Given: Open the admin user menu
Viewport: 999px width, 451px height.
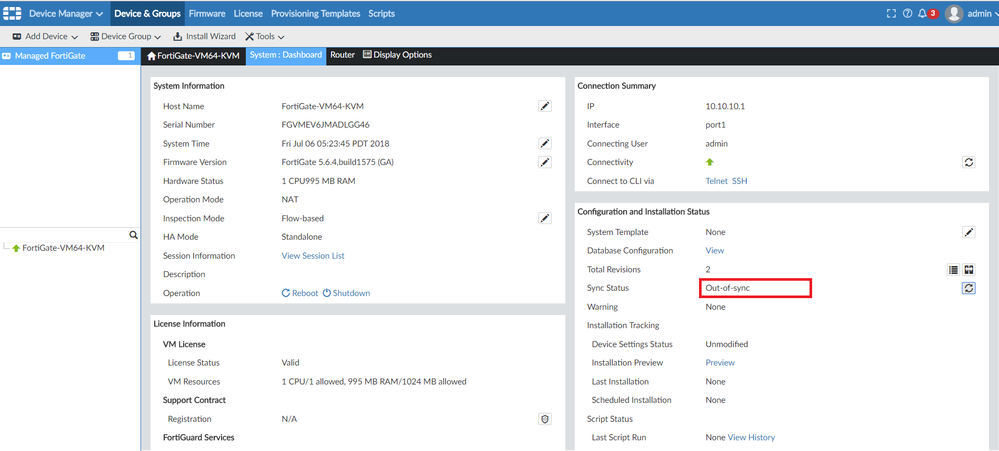Looking at the screenshot, I should (970, 14).
